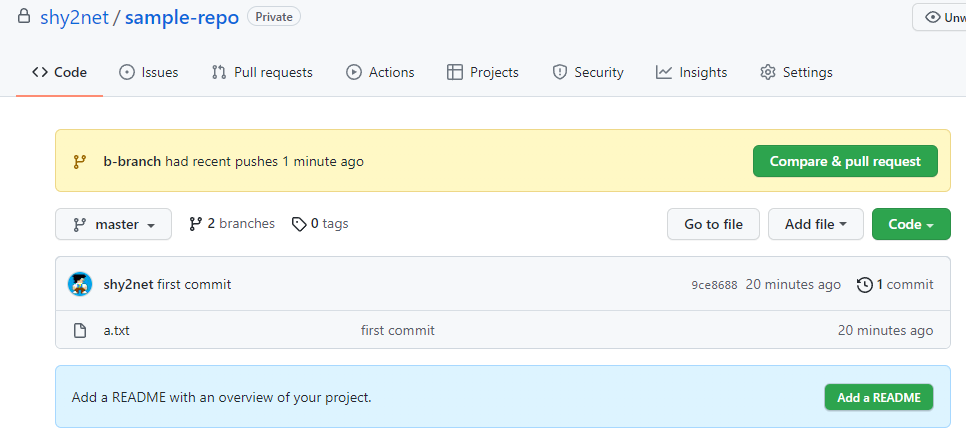Click the tags label icon

tap(299, 224)
